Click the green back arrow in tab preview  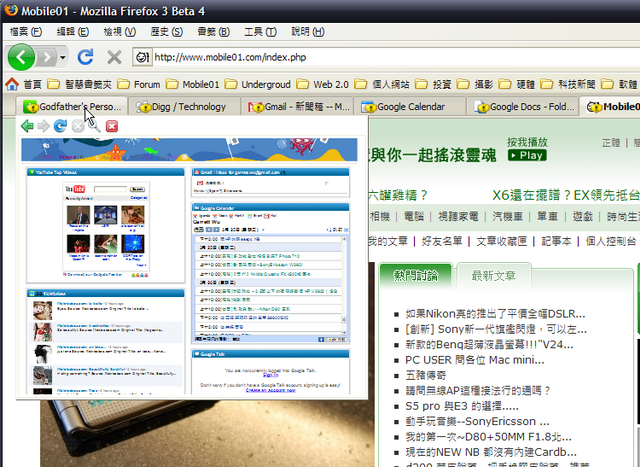[27, 126]
